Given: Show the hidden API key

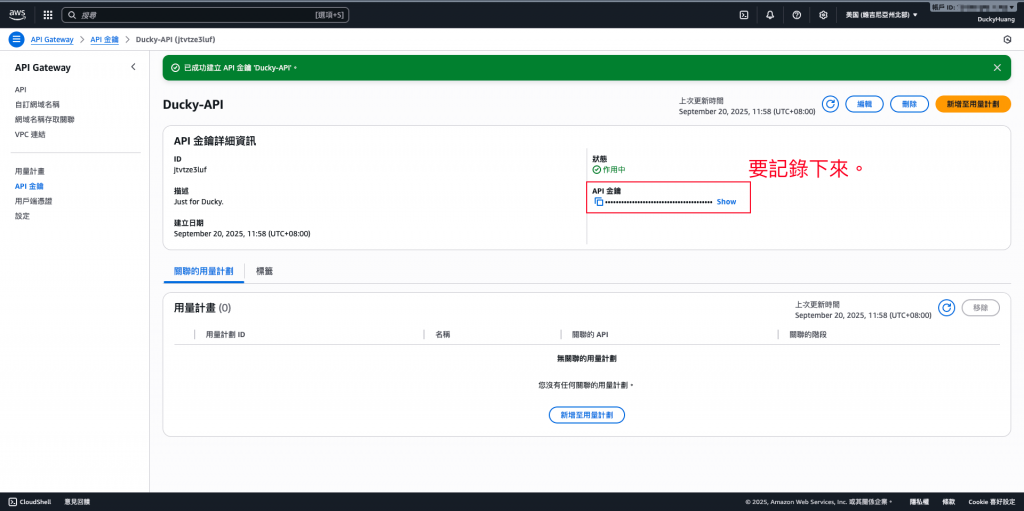Looking at the screenshot, I should click(x=726, y=202).
